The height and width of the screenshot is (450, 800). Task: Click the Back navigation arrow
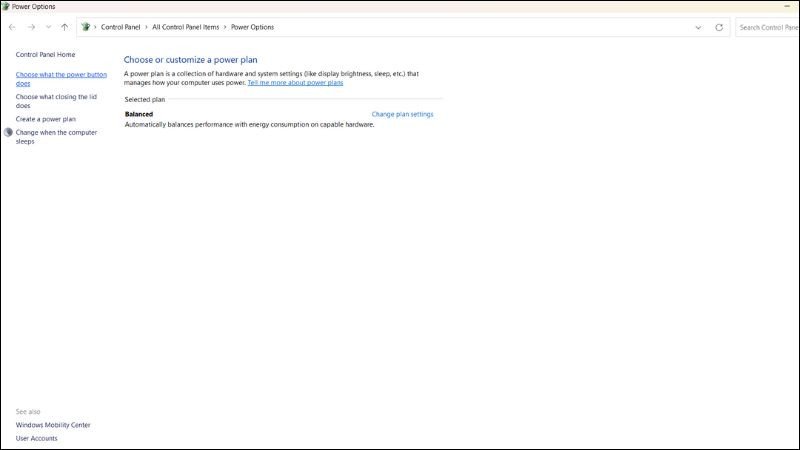(12, 27)
